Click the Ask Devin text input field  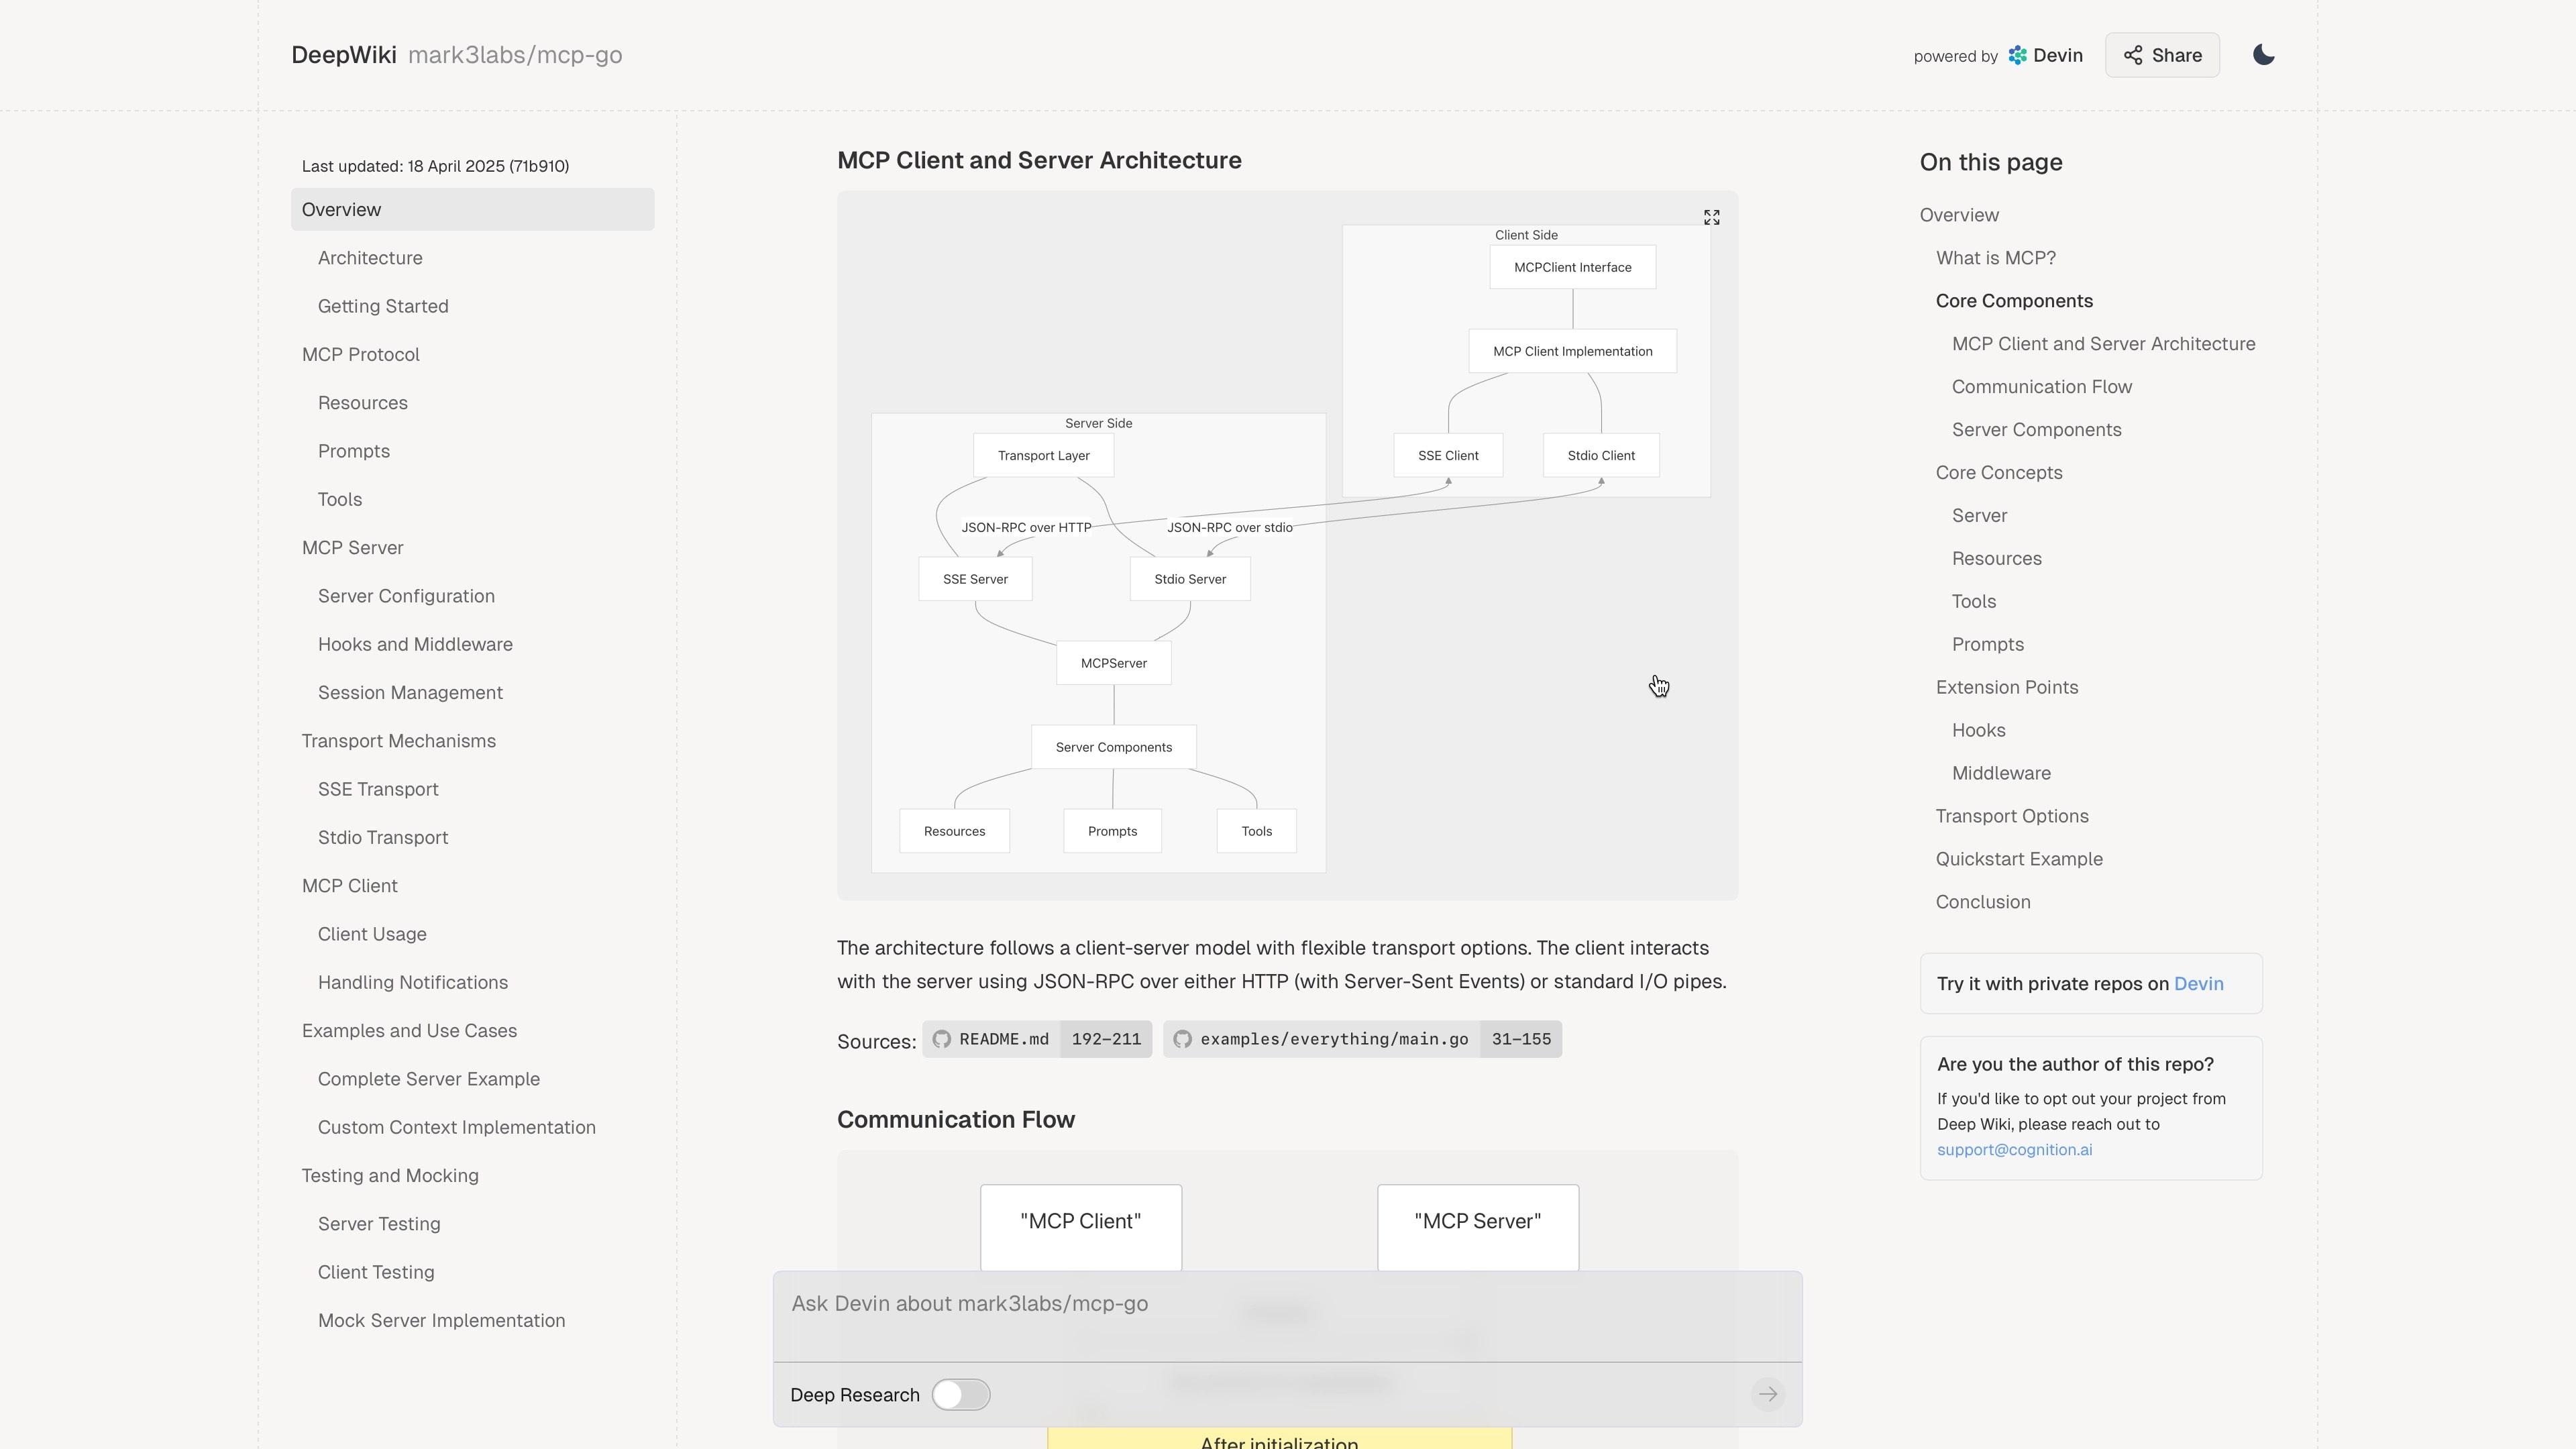(1286, 1304)
